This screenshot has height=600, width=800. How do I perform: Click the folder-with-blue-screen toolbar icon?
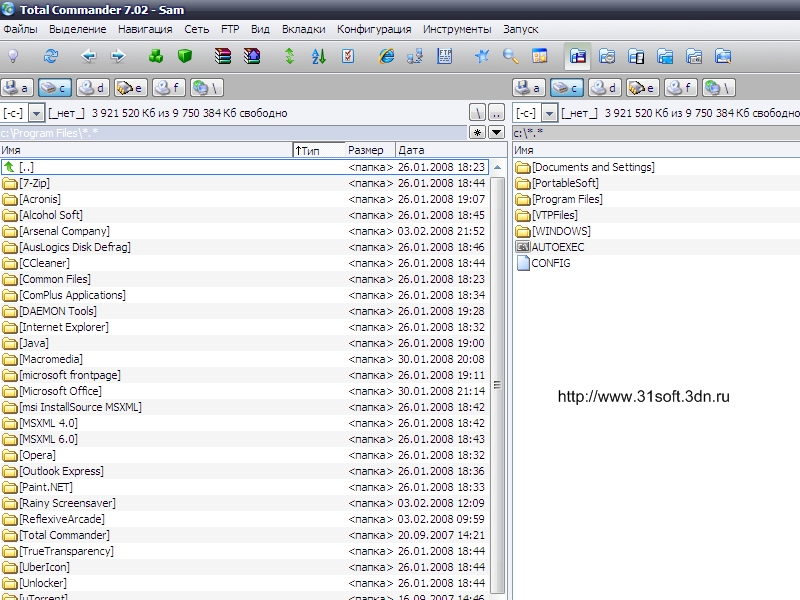(665, 56)
